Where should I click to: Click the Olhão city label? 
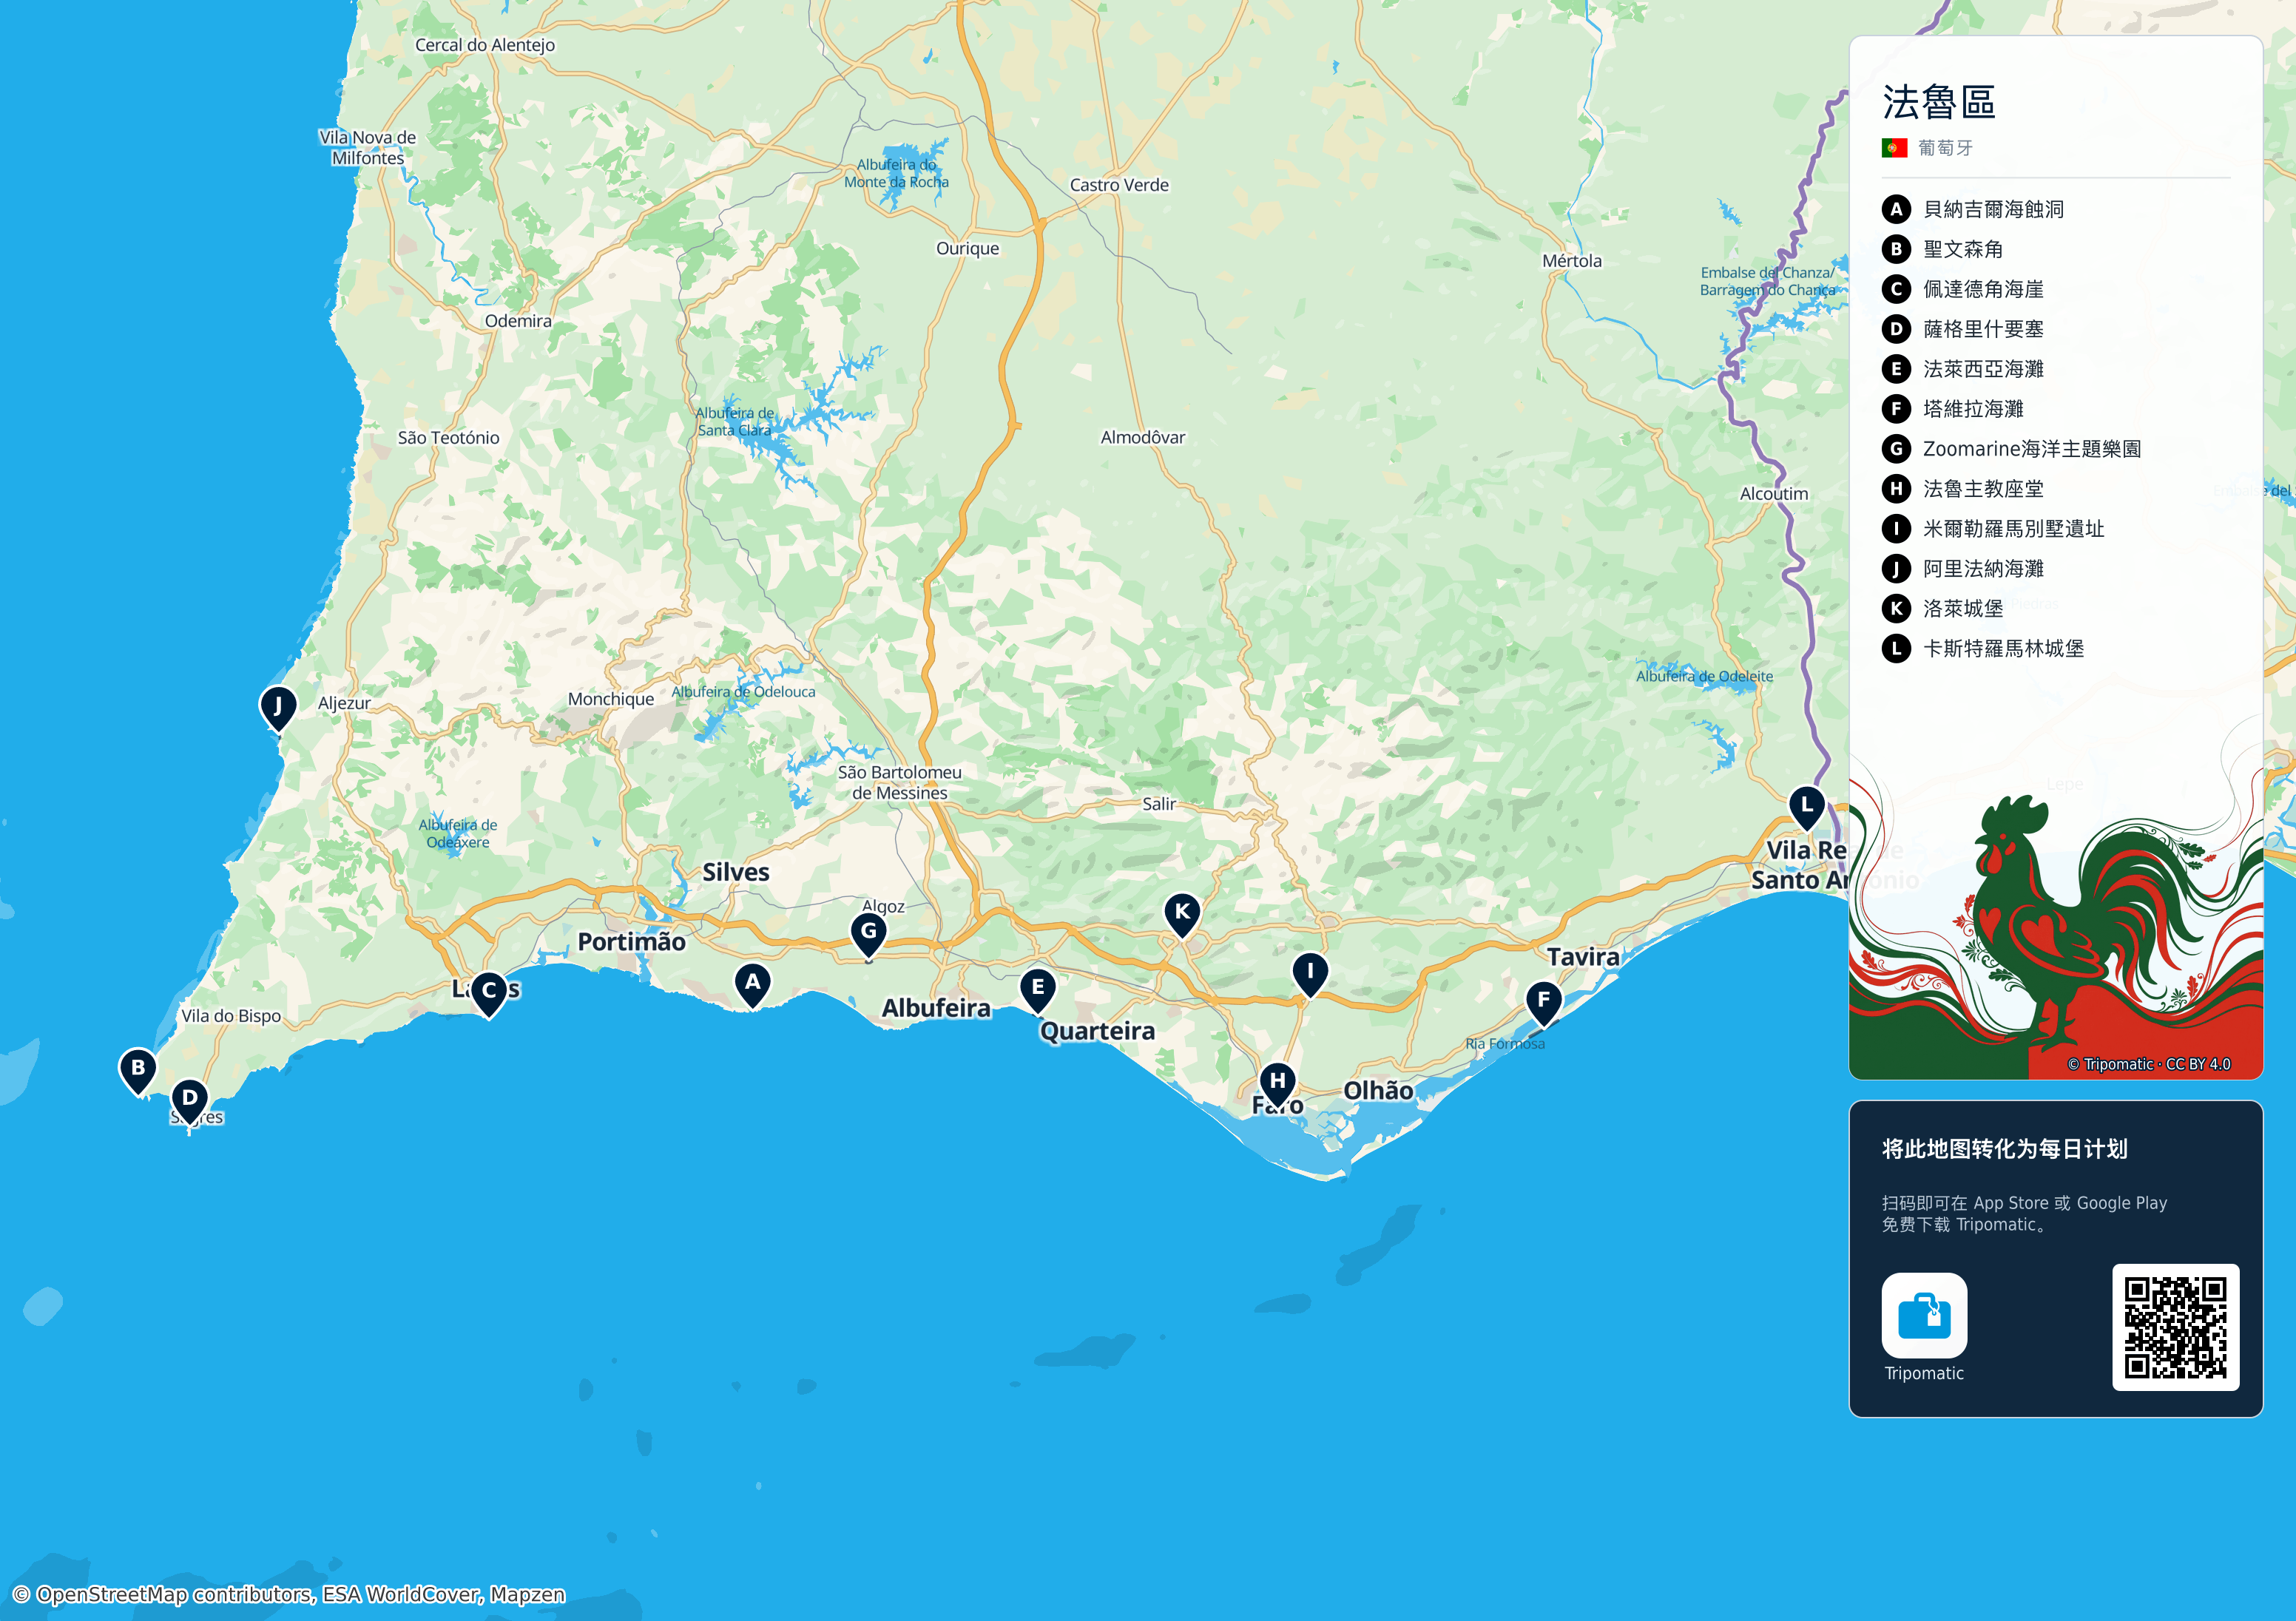click(x=1378, y=1091)
